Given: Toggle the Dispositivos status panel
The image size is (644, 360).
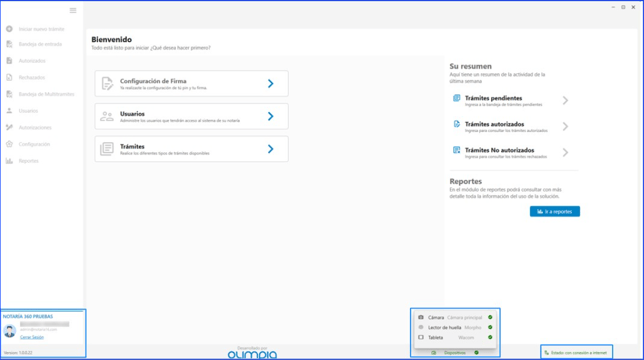Looking at the screenshot, I should [455, 353].
